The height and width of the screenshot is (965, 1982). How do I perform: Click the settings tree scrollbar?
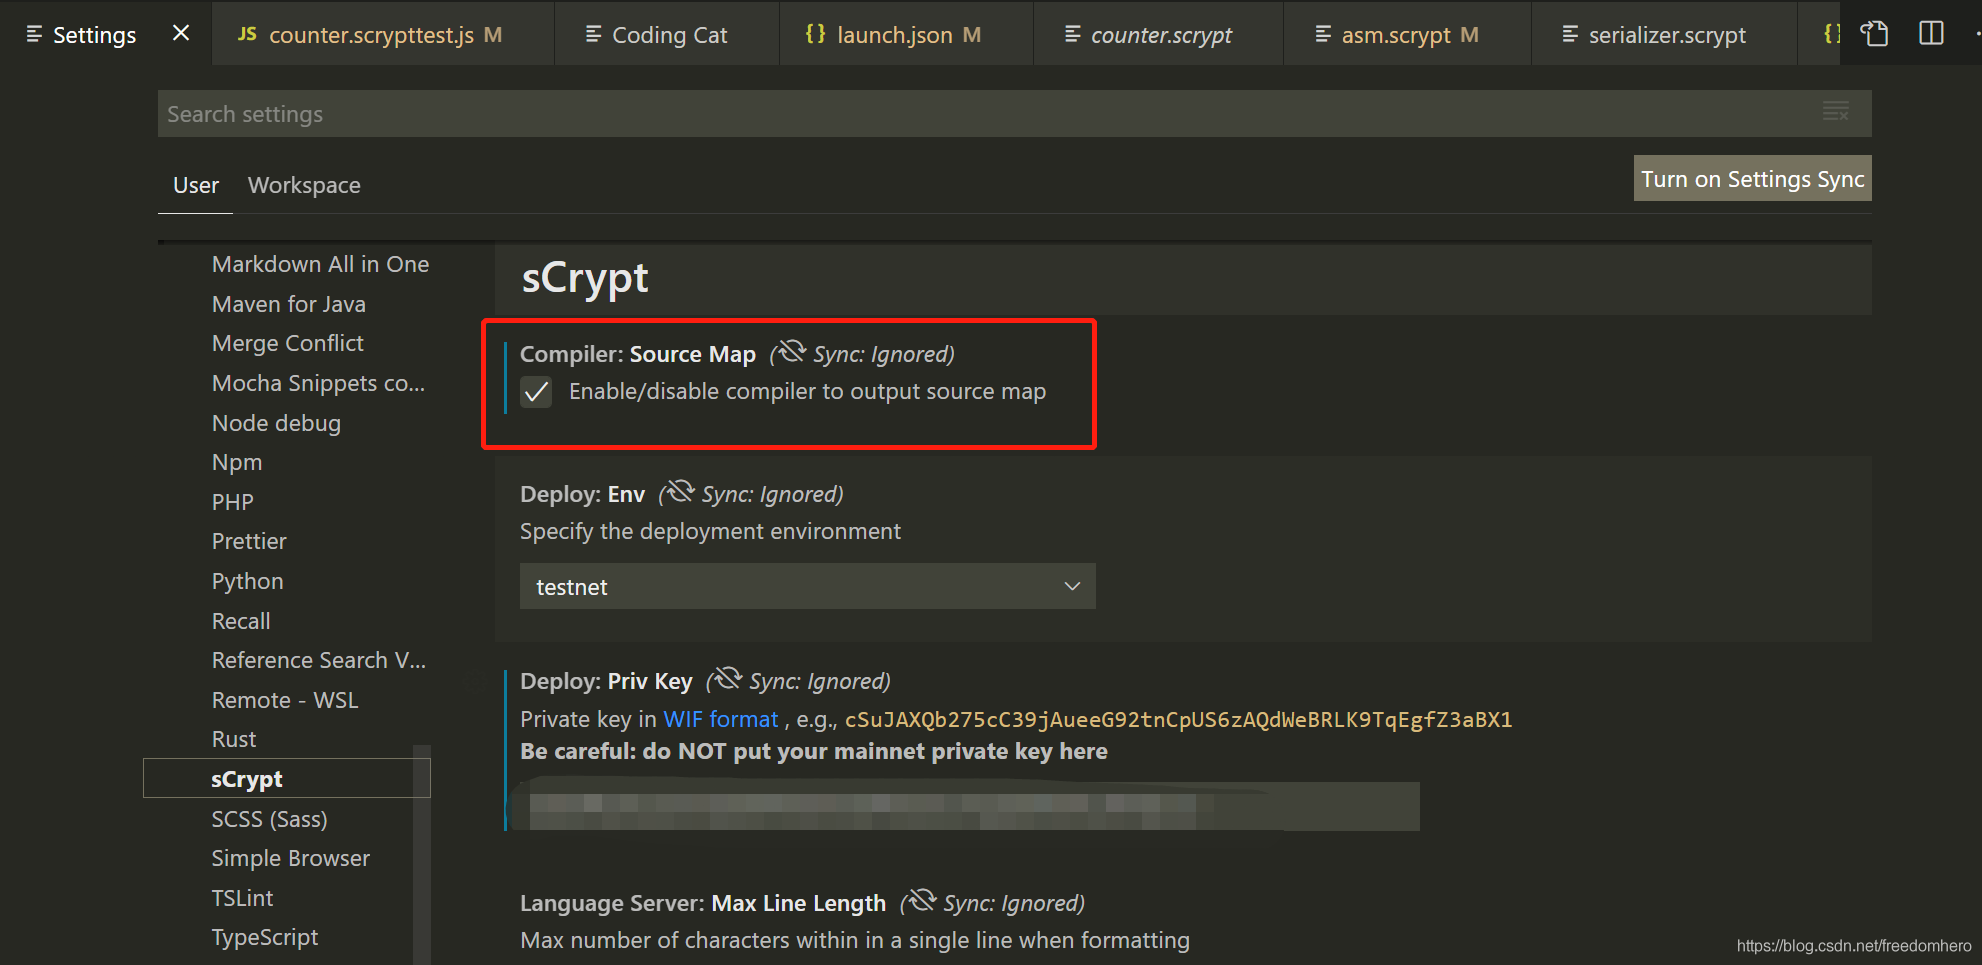point(422,854)
